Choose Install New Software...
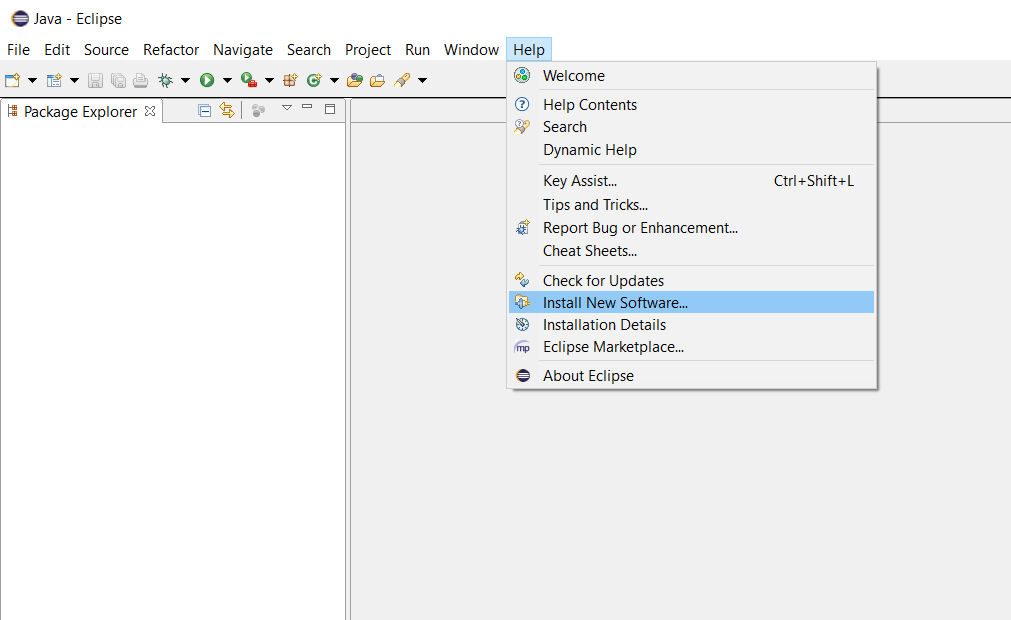1011x620 pixels. (x=691, y=302)
